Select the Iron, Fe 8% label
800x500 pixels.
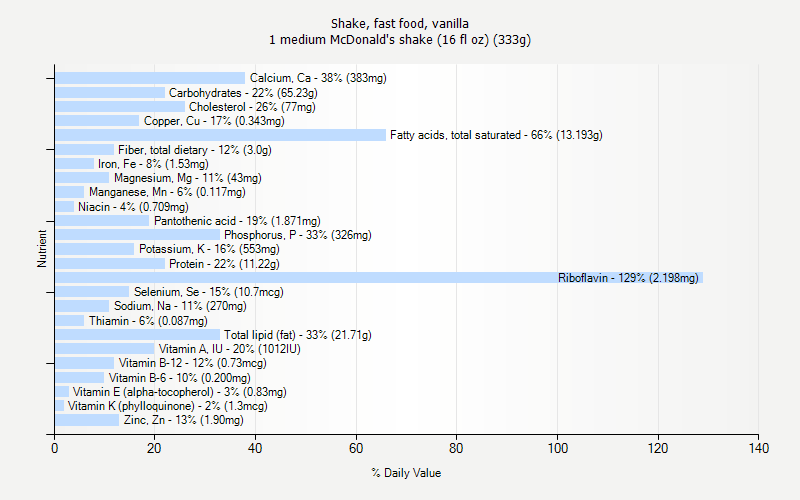tap(153, 164)
